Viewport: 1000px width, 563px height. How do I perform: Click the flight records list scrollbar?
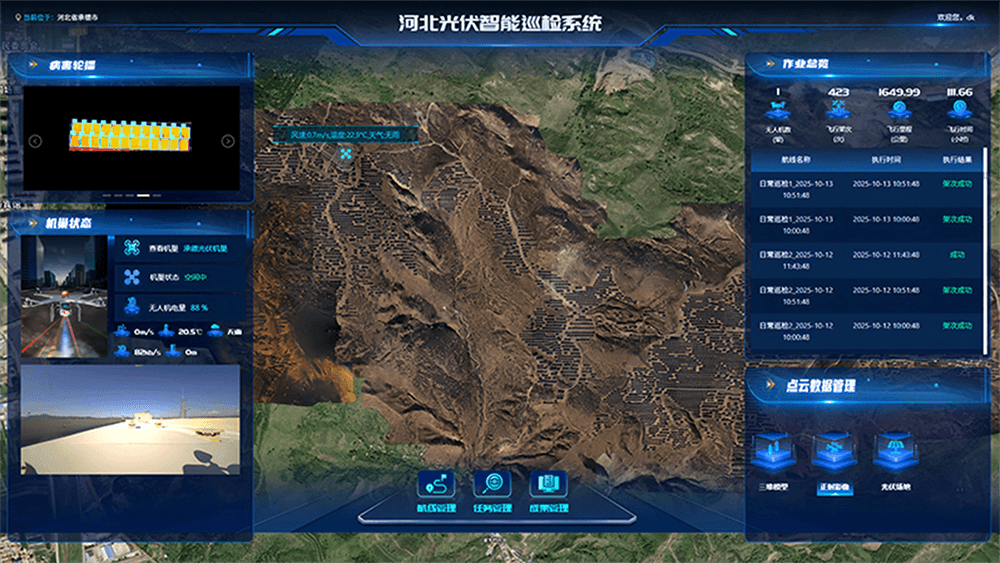pyautogui.click(x=984, y=200)
